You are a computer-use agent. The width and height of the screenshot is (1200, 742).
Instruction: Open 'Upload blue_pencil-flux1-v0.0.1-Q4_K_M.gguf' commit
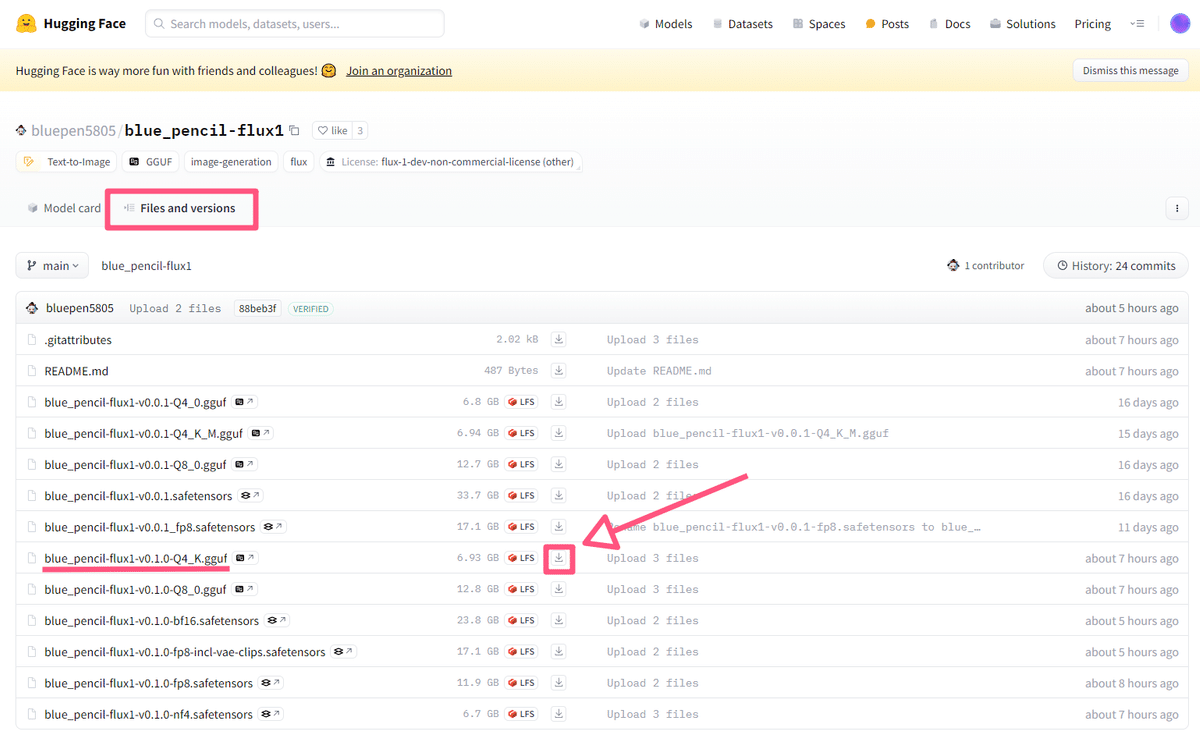click(x=747, y=433)
